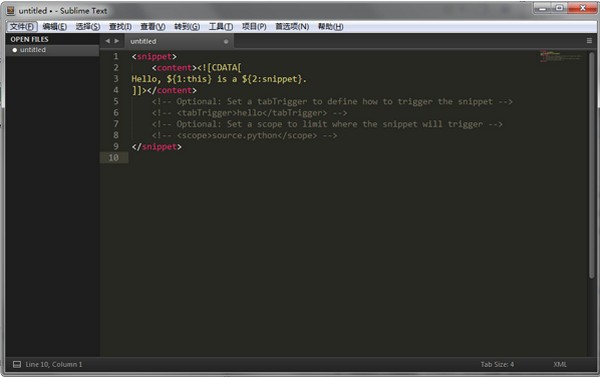Open the 文件(F) menu
The width and height of the screenshot is (600, 377).
[x=22, y=26]
